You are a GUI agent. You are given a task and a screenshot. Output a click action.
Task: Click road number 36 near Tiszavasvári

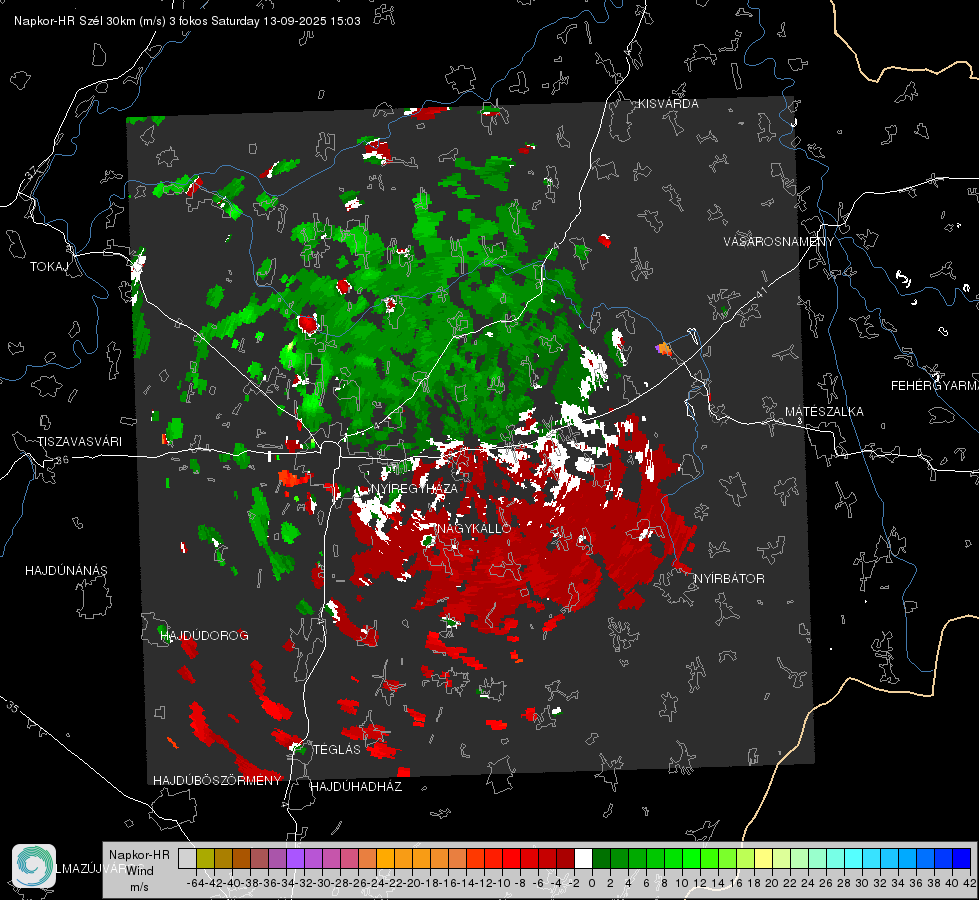(62, 460)
